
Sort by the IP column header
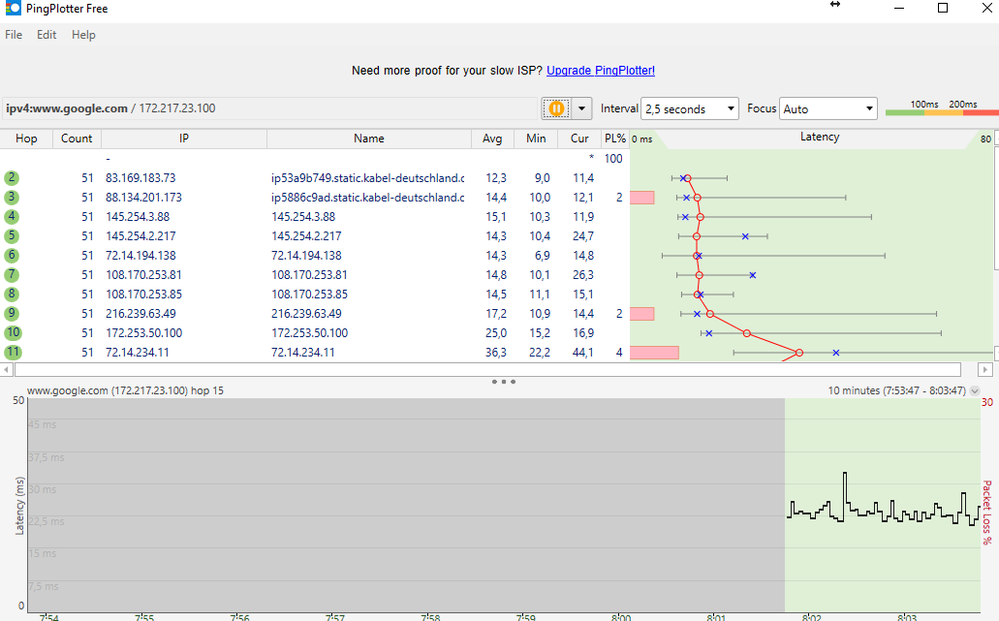183,139
